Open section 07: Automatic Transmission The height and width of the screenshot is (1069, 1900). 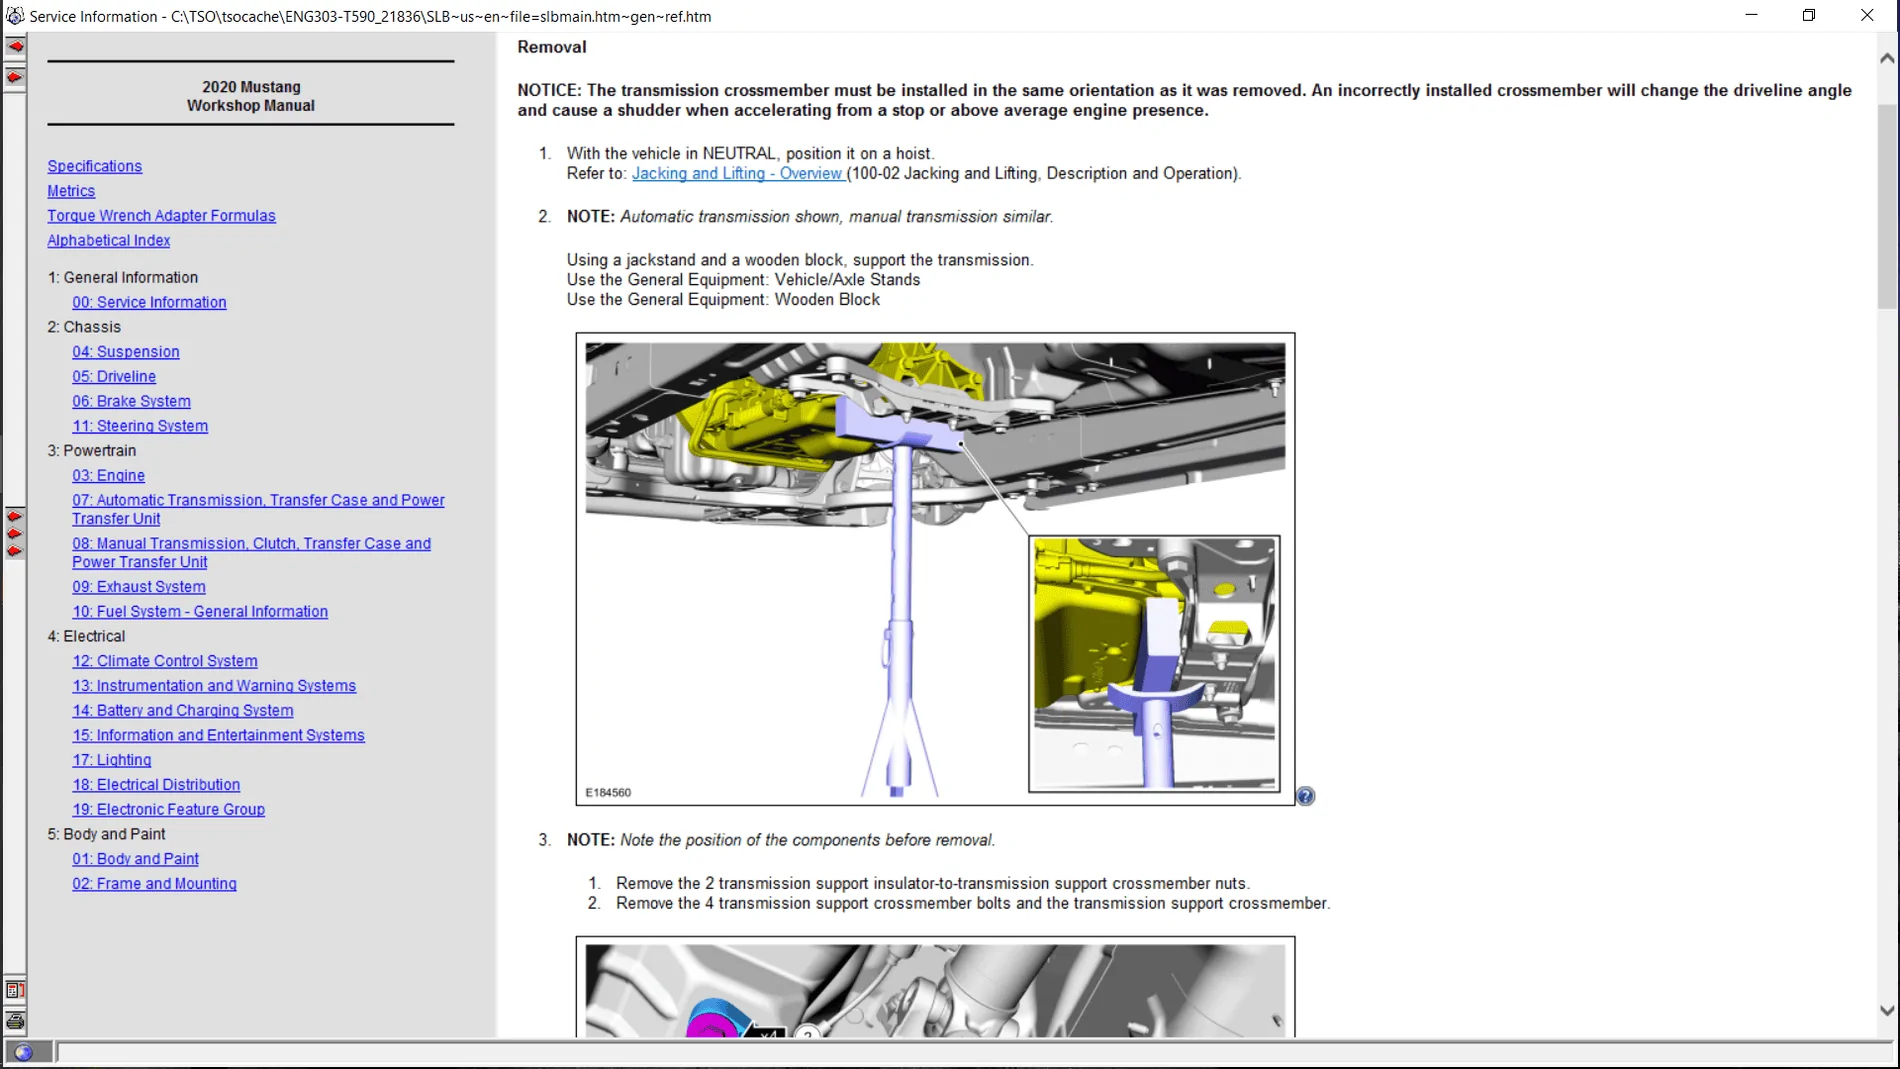(x=258, y=509)
